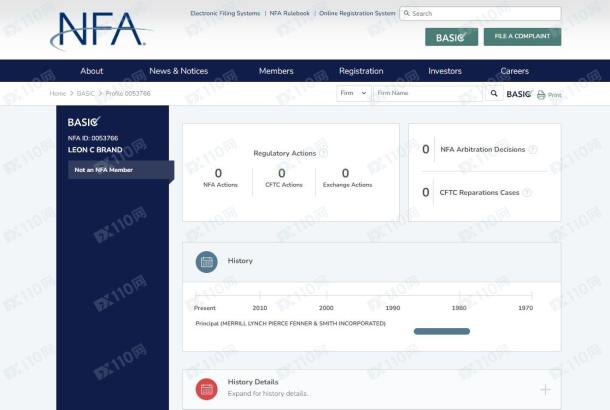This screenshot has height=410, width=610.
Task: Open the Registration menu
Action: coord(361,71)
